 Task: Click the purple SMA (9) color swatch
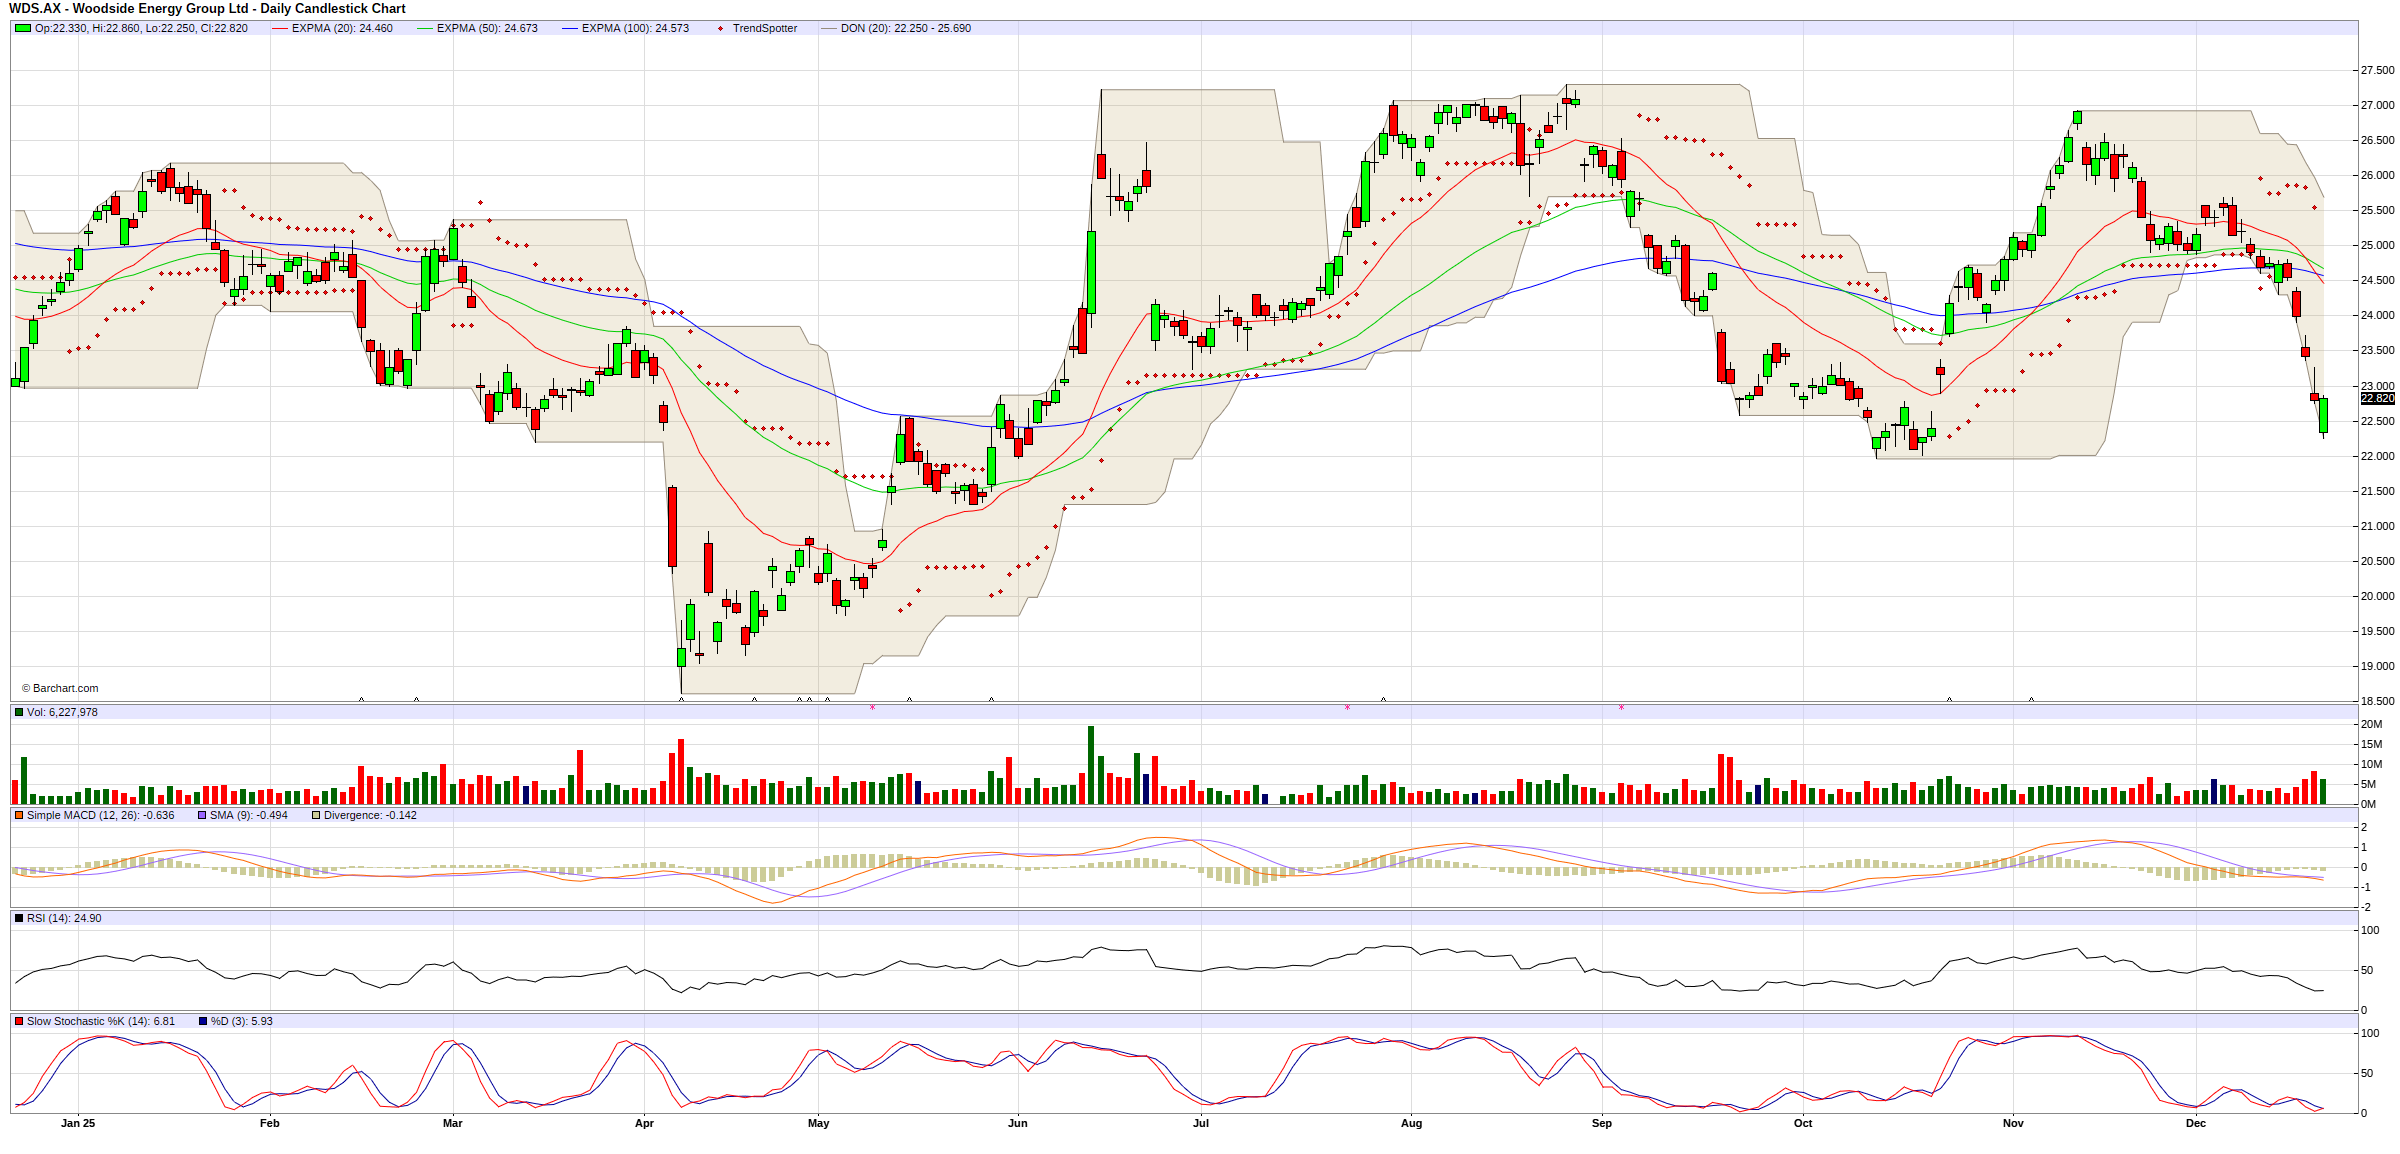click(x=202, y=815)
